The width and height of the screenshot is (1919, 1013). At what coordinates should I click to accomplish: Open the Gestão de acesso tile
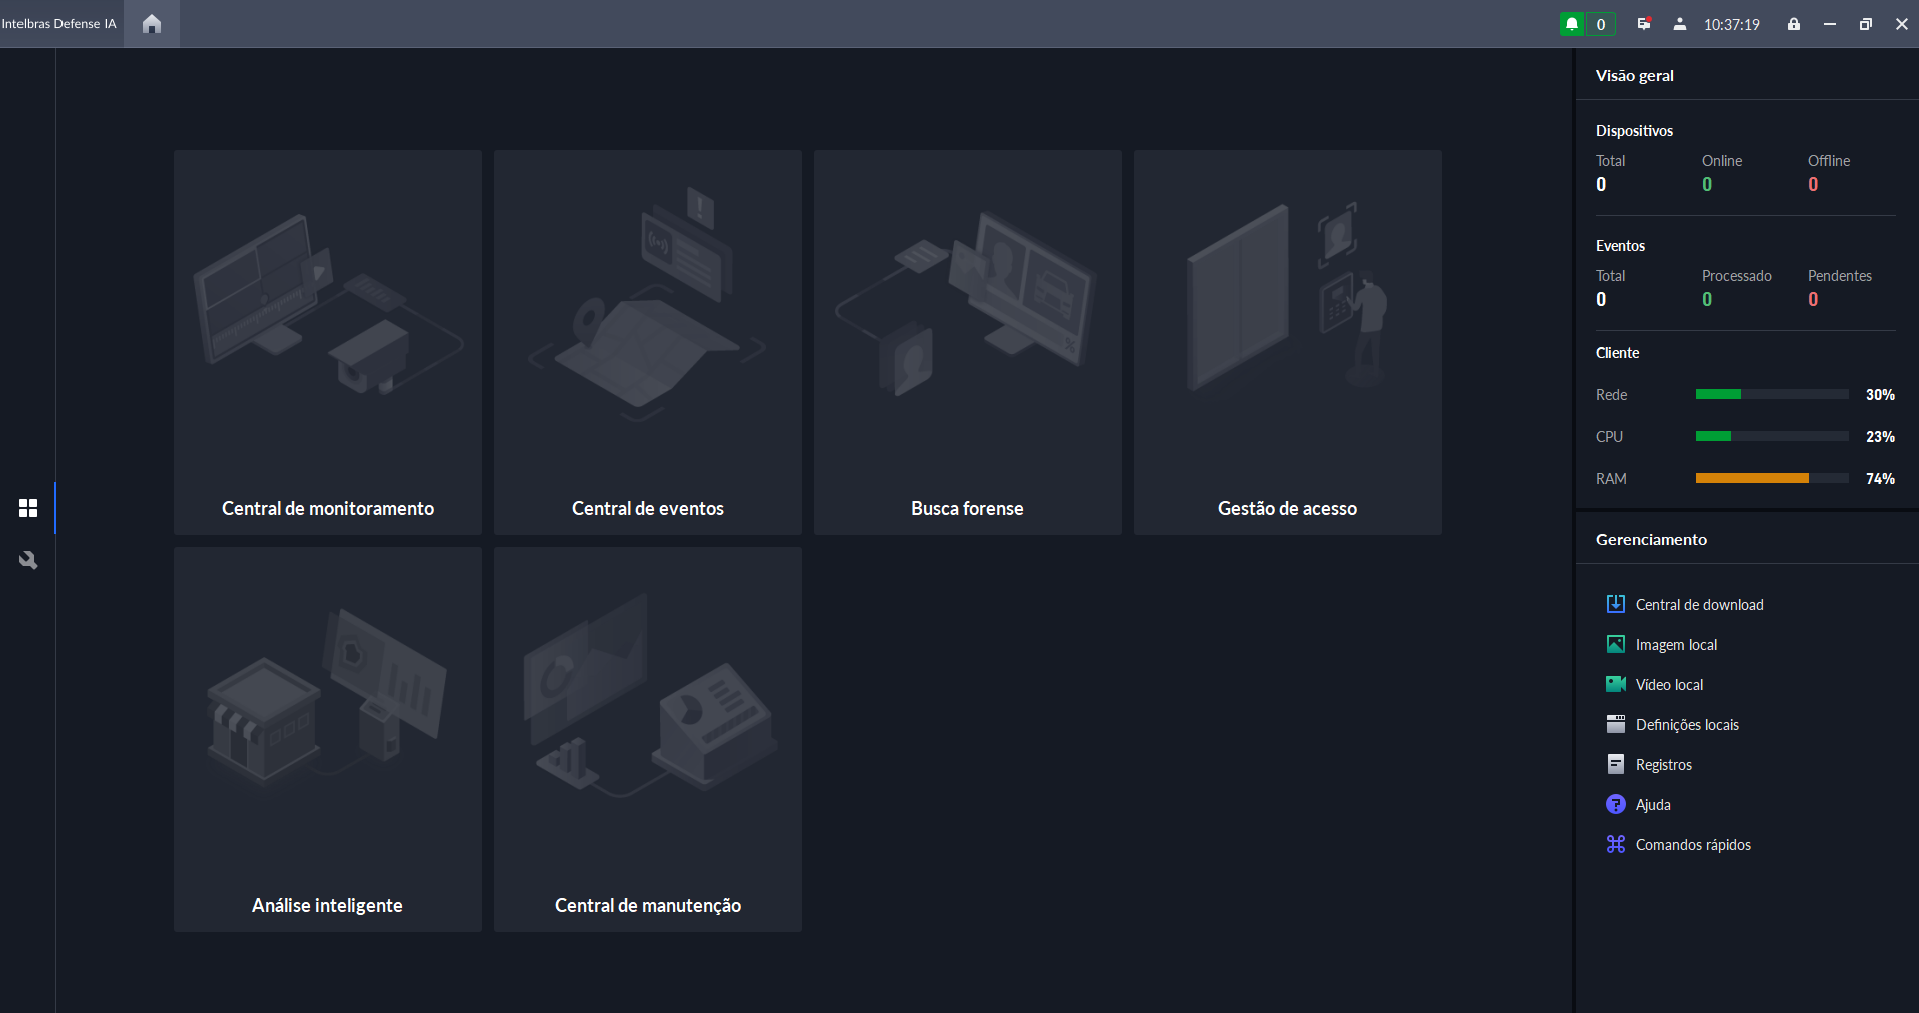pyautogui.click(x=1288, y=342)
